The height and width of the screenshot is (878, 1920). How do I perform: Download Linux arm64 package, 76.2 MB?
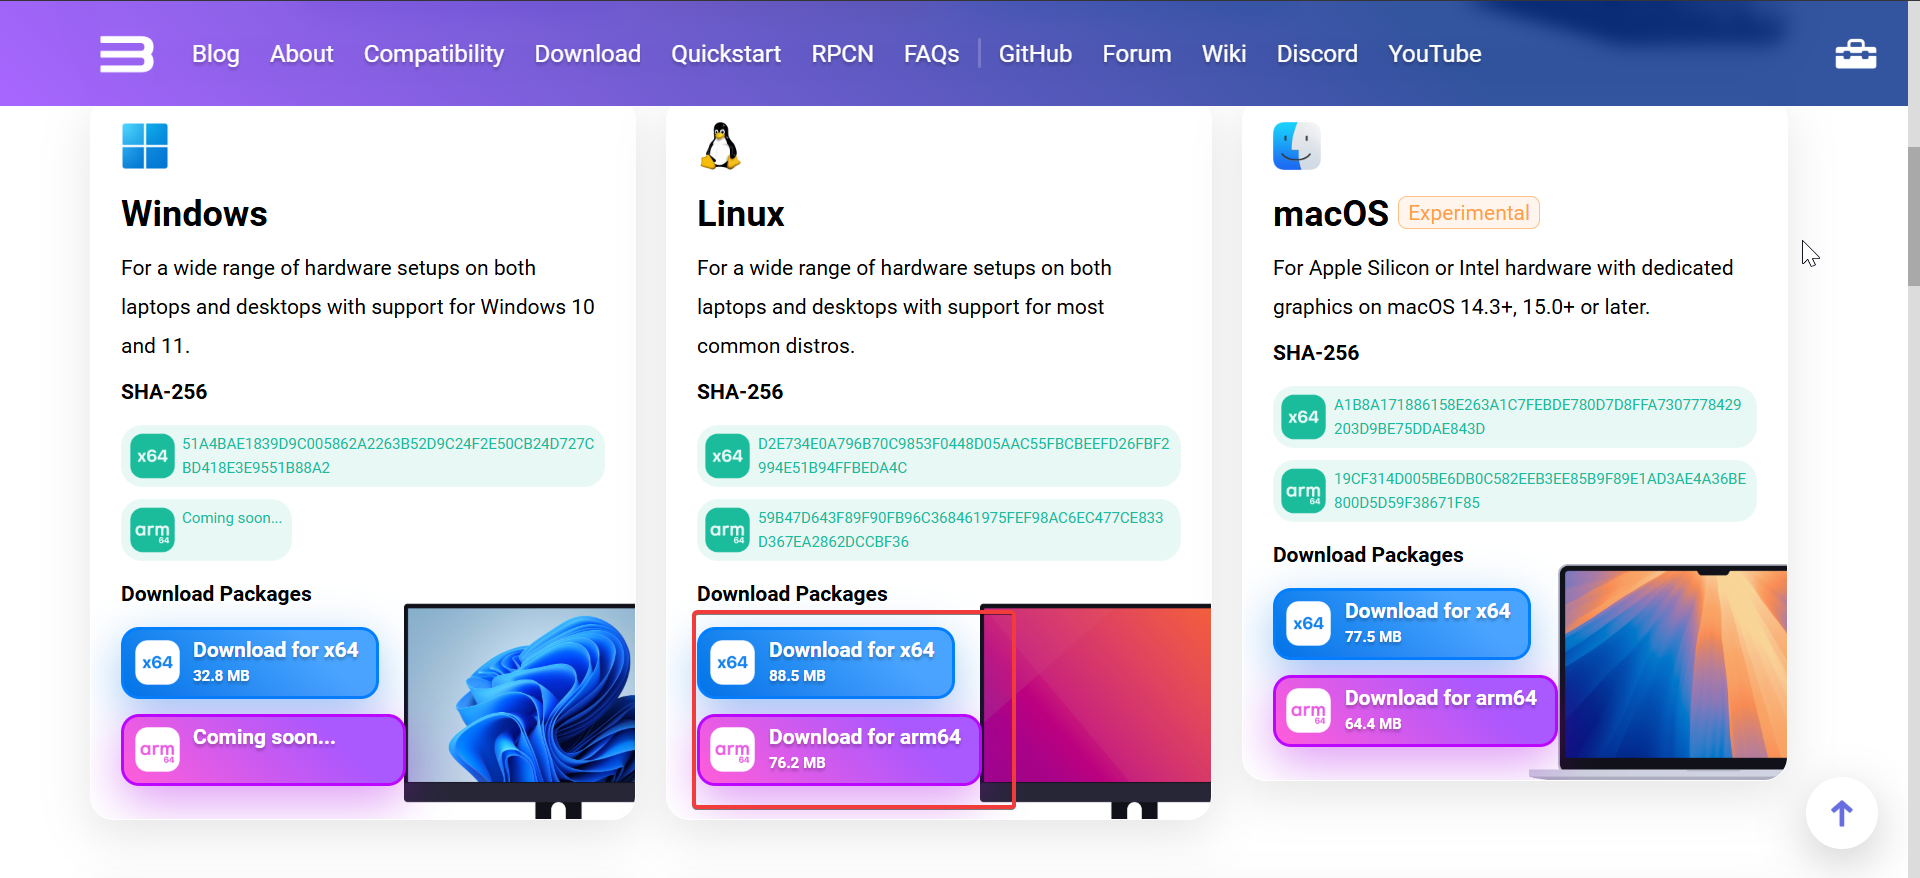[x=839, y=750]
